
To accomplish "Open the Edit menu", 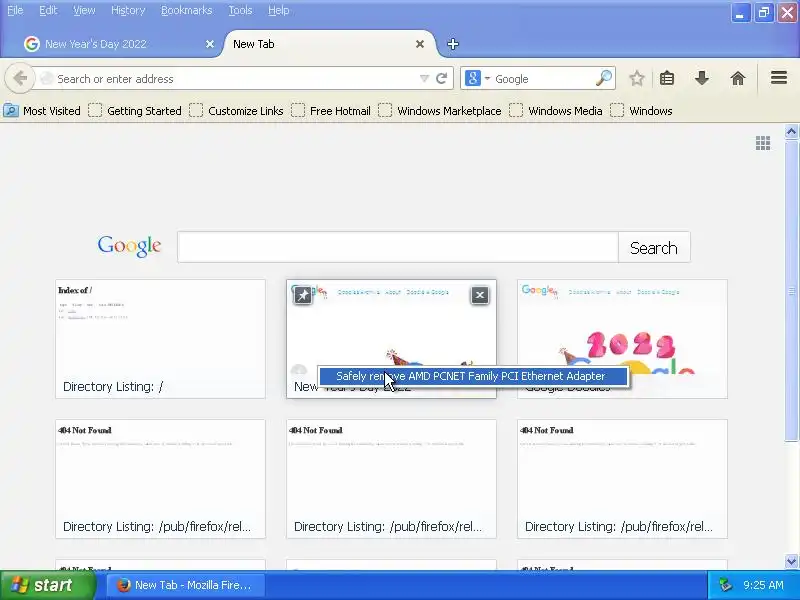I will pos(48,10).
